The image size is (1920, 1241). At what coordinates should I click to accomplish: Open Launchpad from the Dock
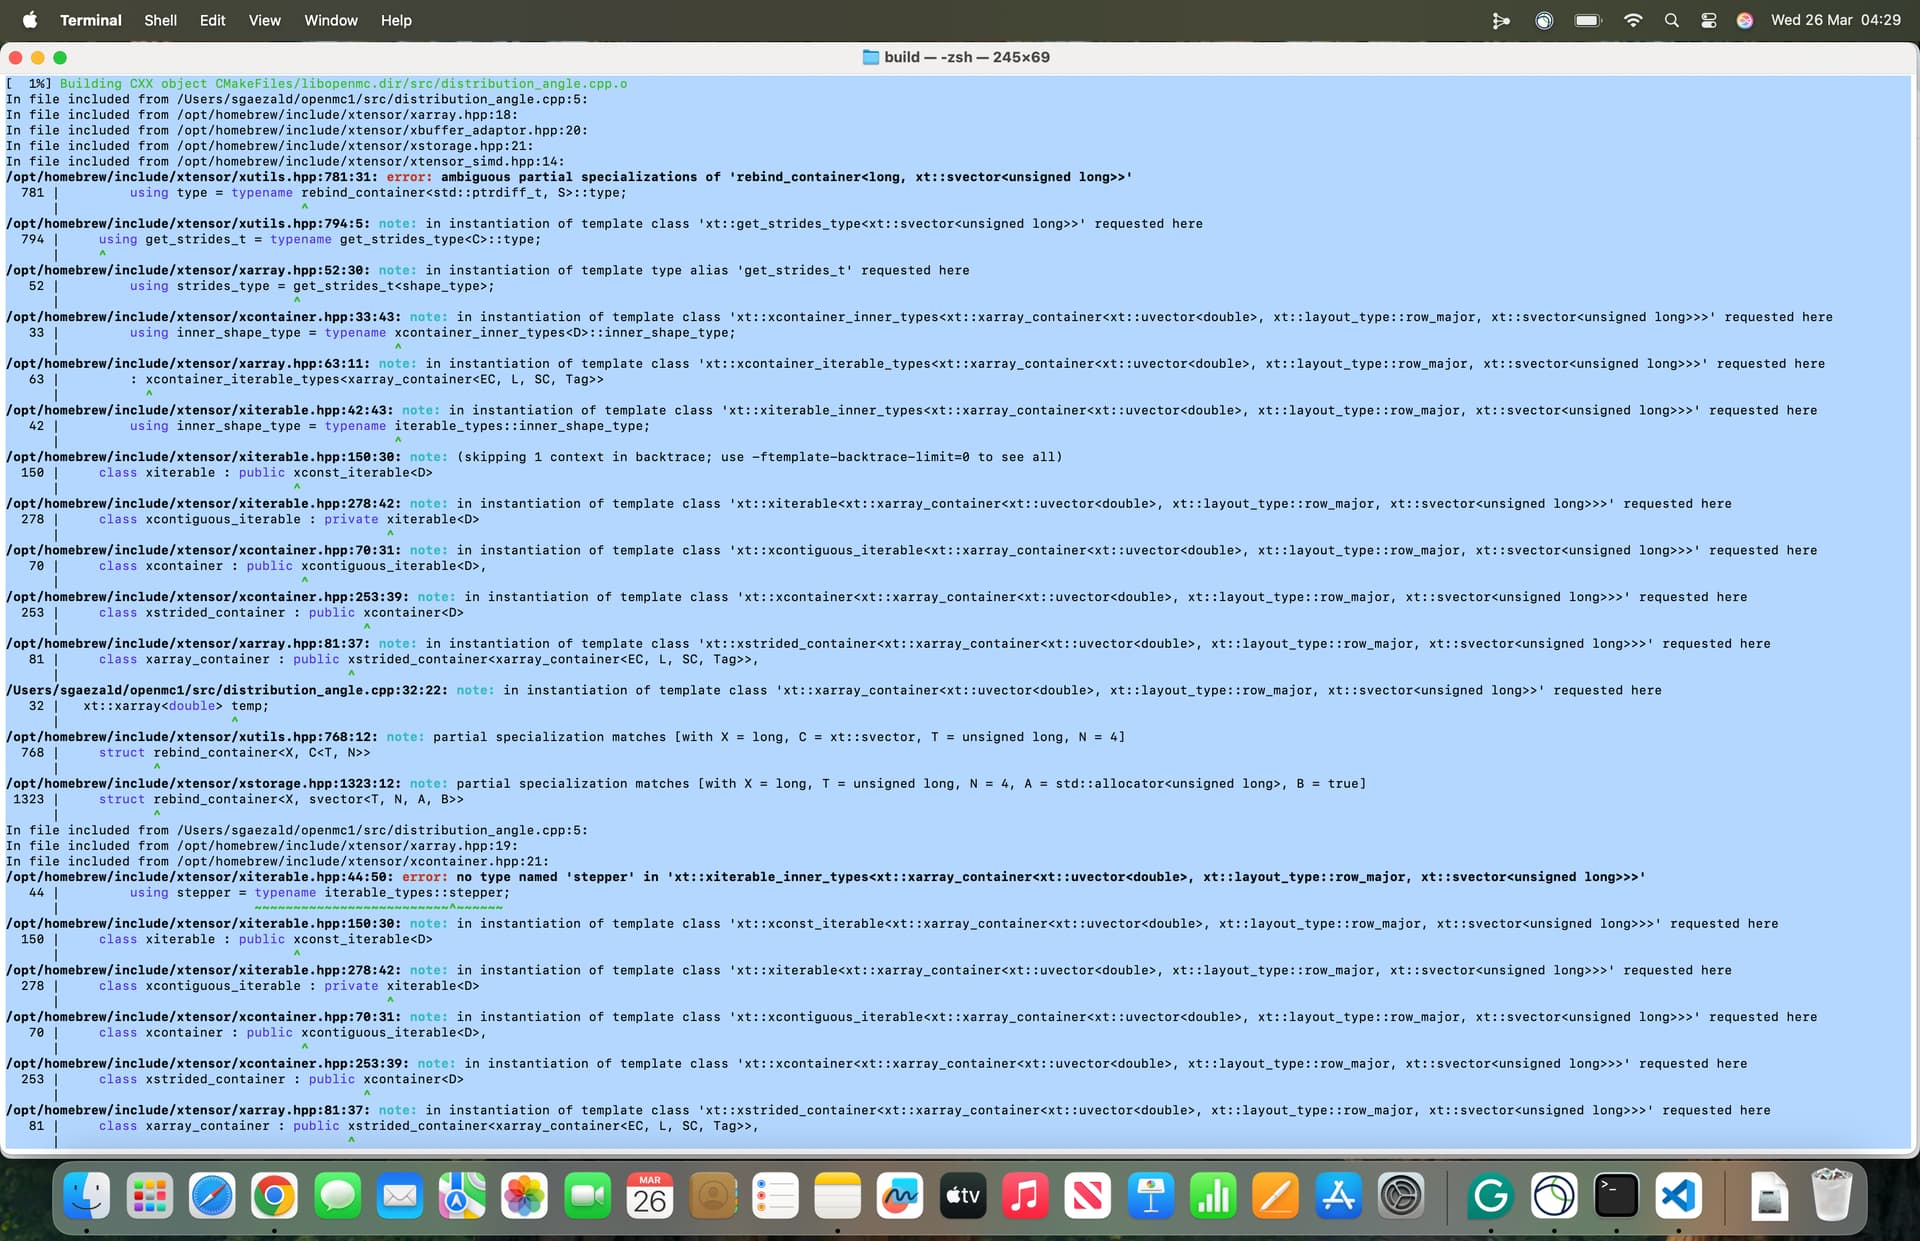tap(150, 1196)
